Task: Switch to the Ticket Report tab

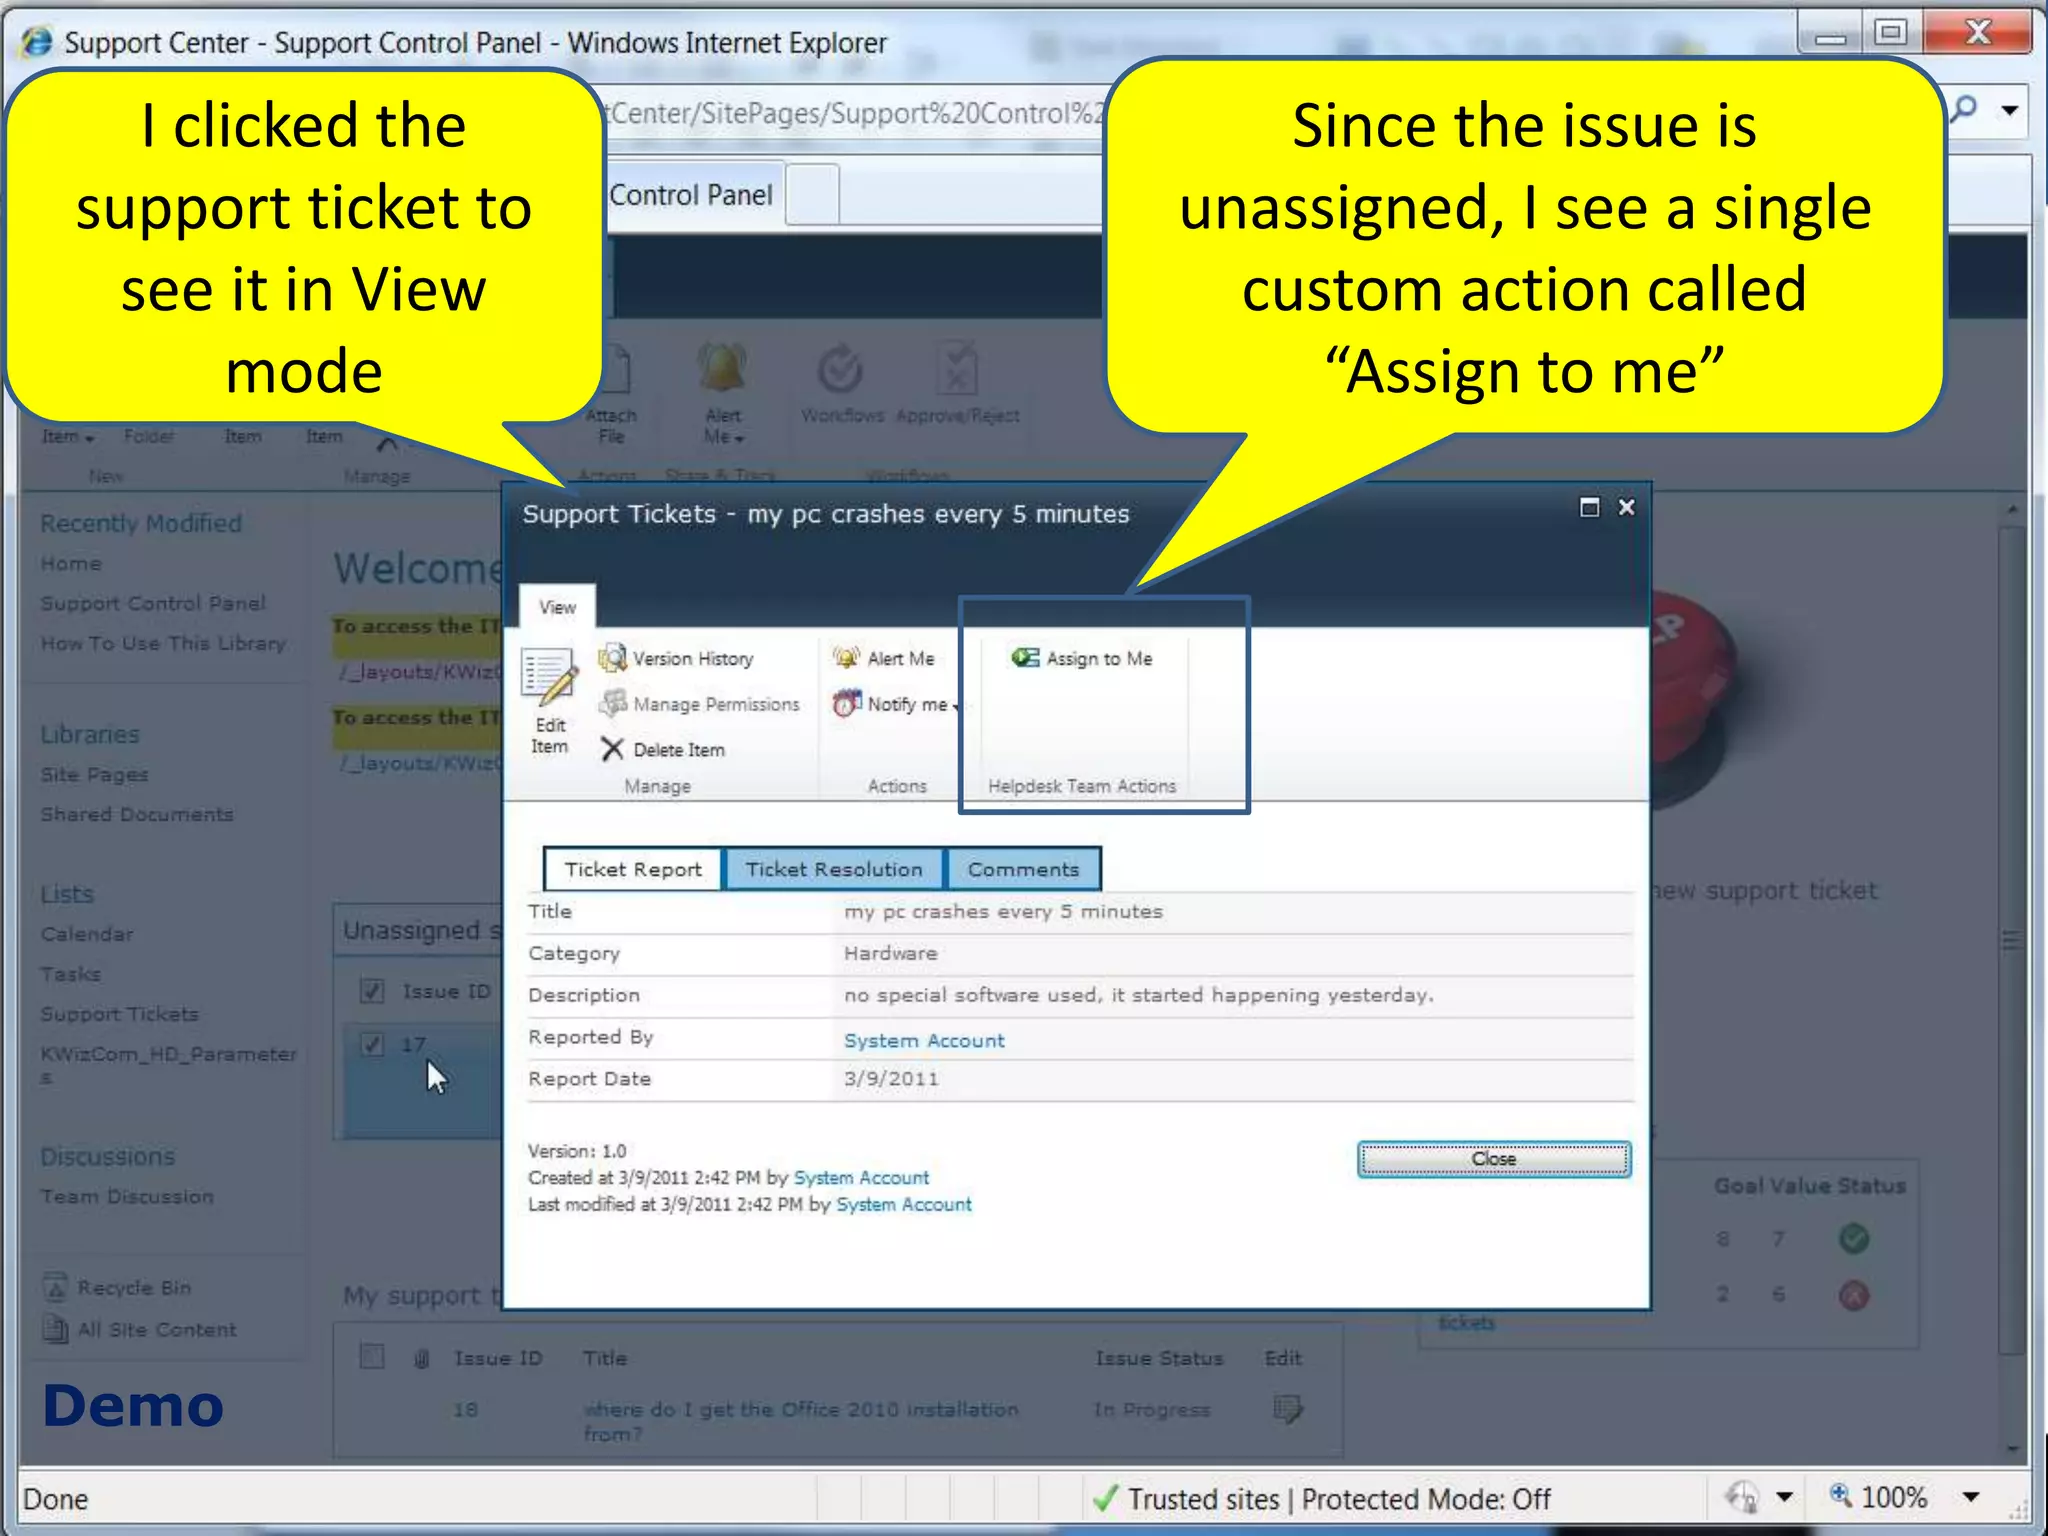Action: click(632, 869)
